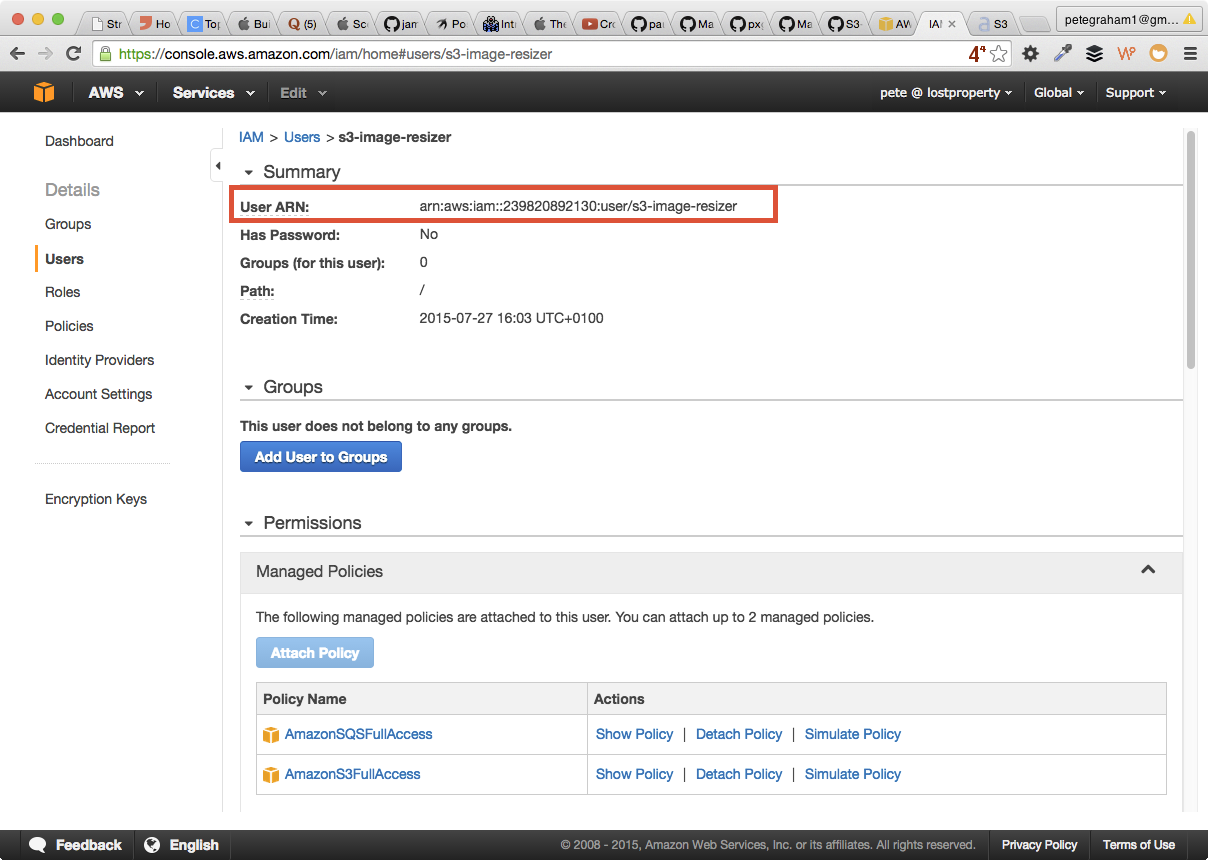Open the 'pete @ lostproperty' account menu
1208x860 pixels.
click(946, 92)
